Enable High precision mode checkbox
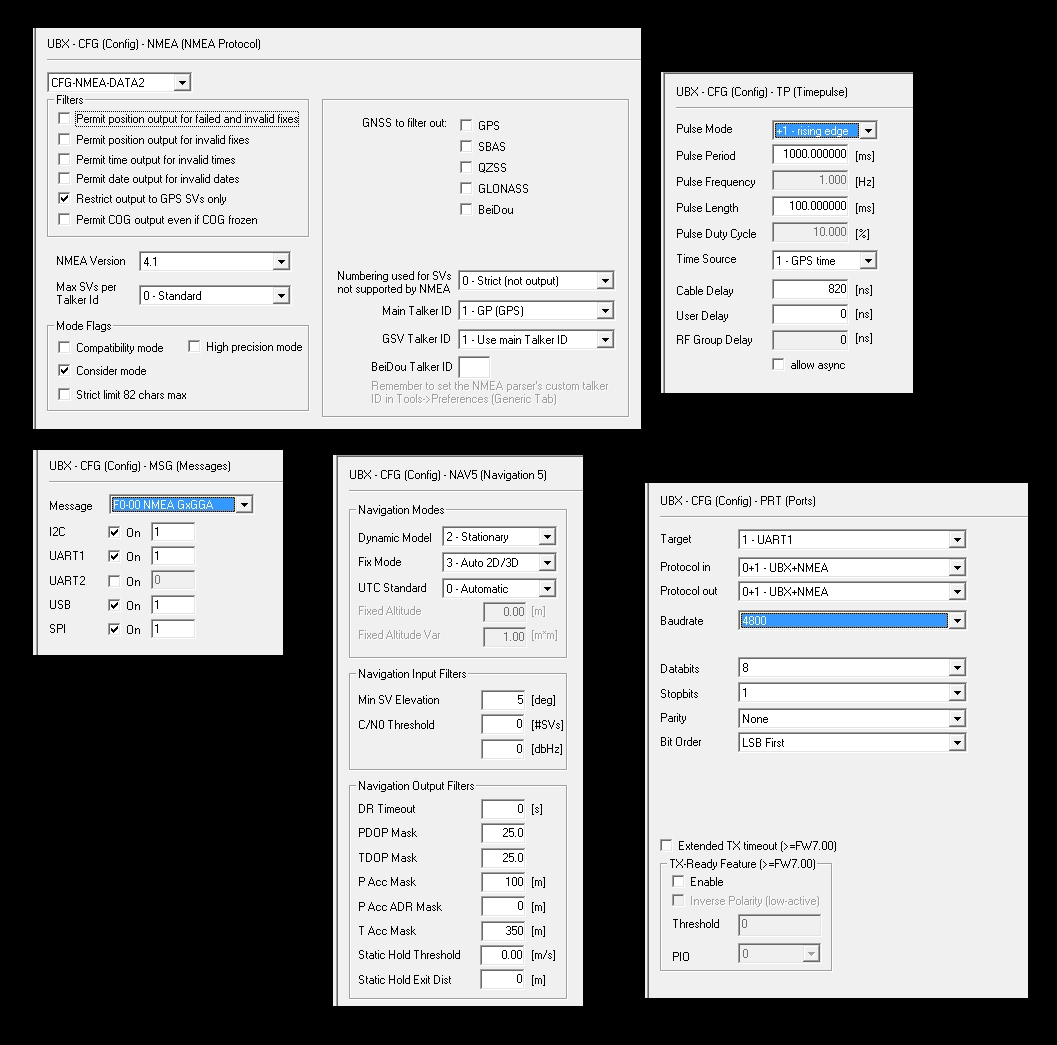The image size is (1057, 1045). point(195,347)
